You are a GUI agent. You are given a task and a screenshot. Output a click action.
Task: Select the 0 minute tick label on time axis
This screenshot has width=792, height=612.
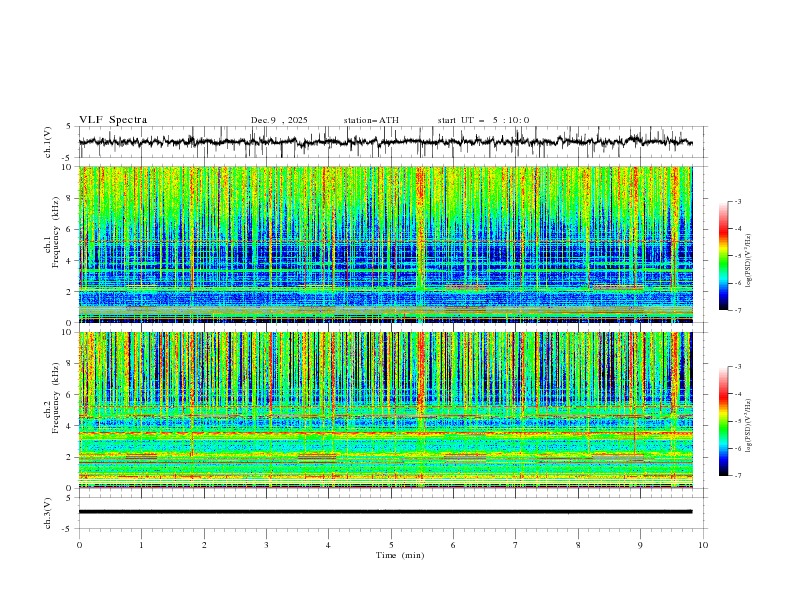(x=80, y=545)
